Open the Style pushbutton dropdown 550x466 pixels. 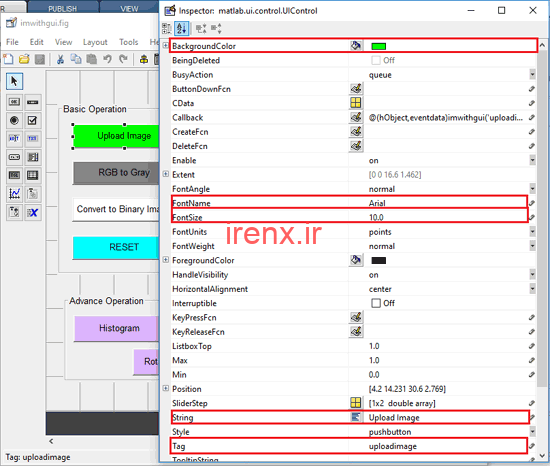click(532, 431)
